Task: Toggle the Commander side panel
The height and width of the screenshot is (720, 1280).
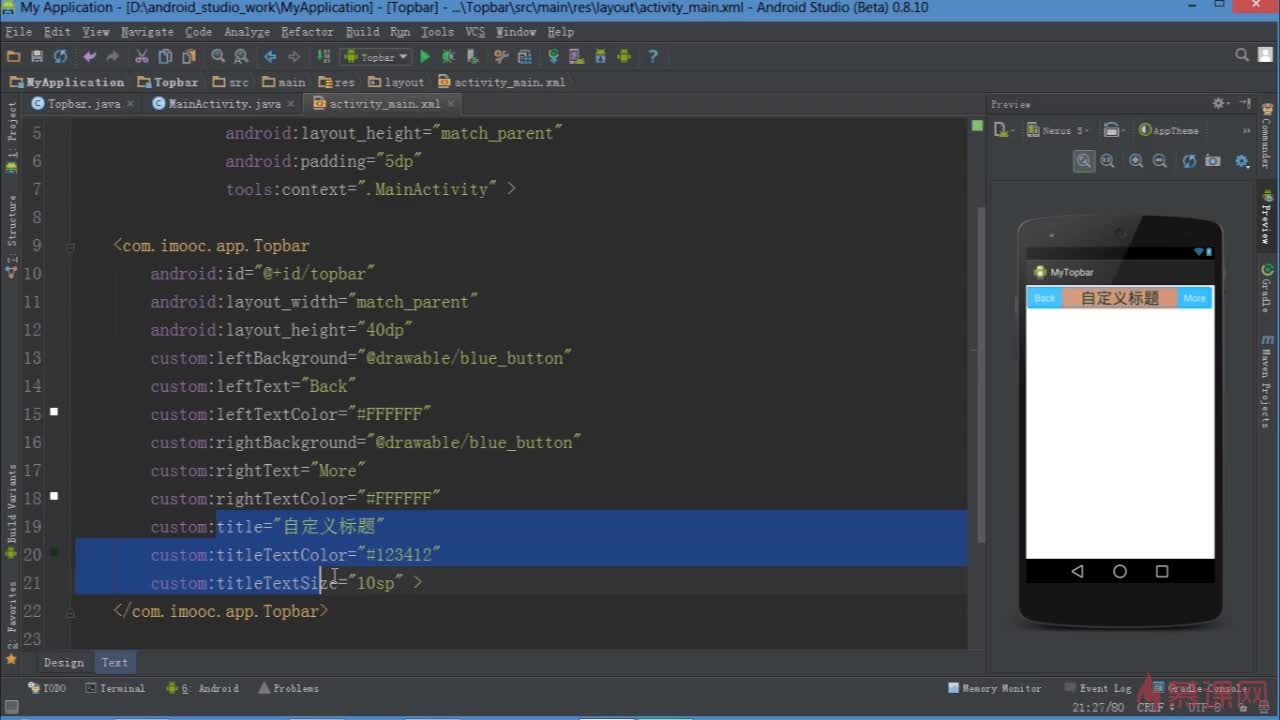Action: point(1267,135)
